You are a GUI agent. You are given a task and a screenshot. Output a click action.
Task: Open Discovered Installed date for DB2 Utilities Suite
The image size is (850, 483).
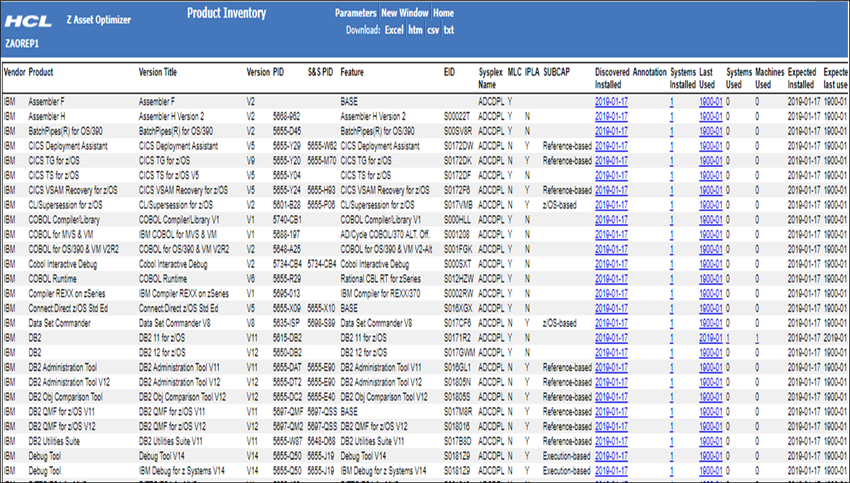coord(611,441)
